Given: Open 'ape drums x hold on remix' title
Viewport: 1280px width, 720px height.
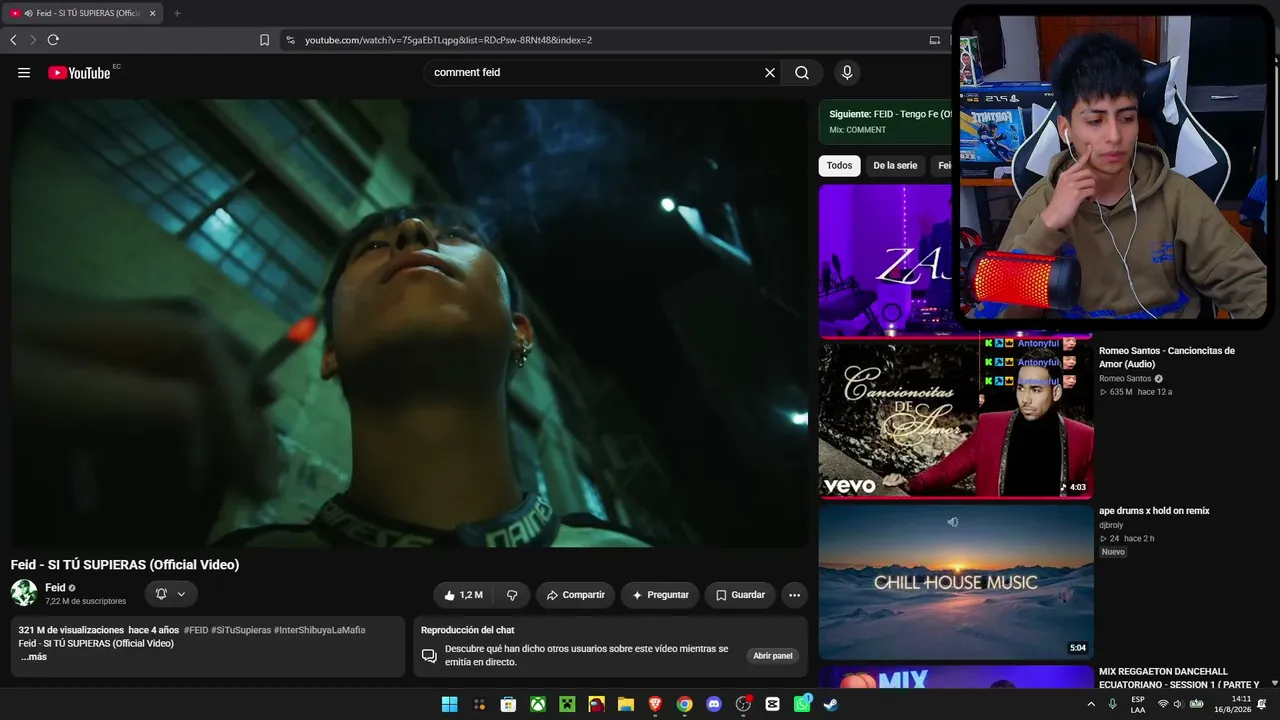Looking at the screenshot, I should click(x=1154, y=511).
